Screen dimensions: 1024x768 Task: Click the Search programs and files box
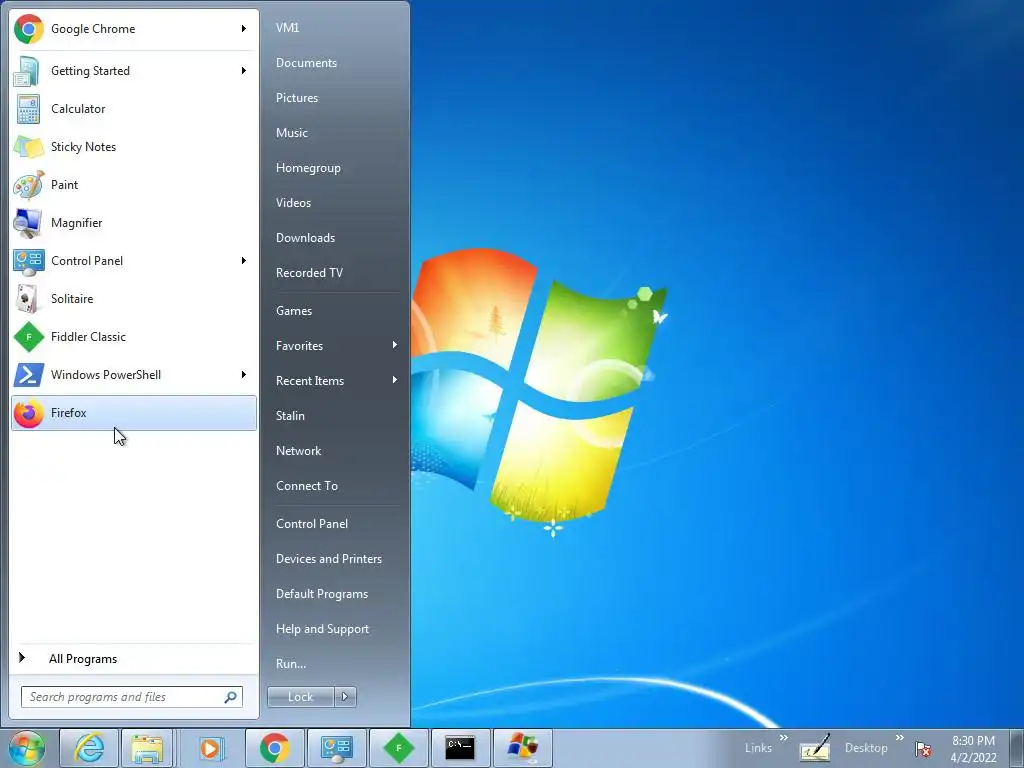[131, 697]
